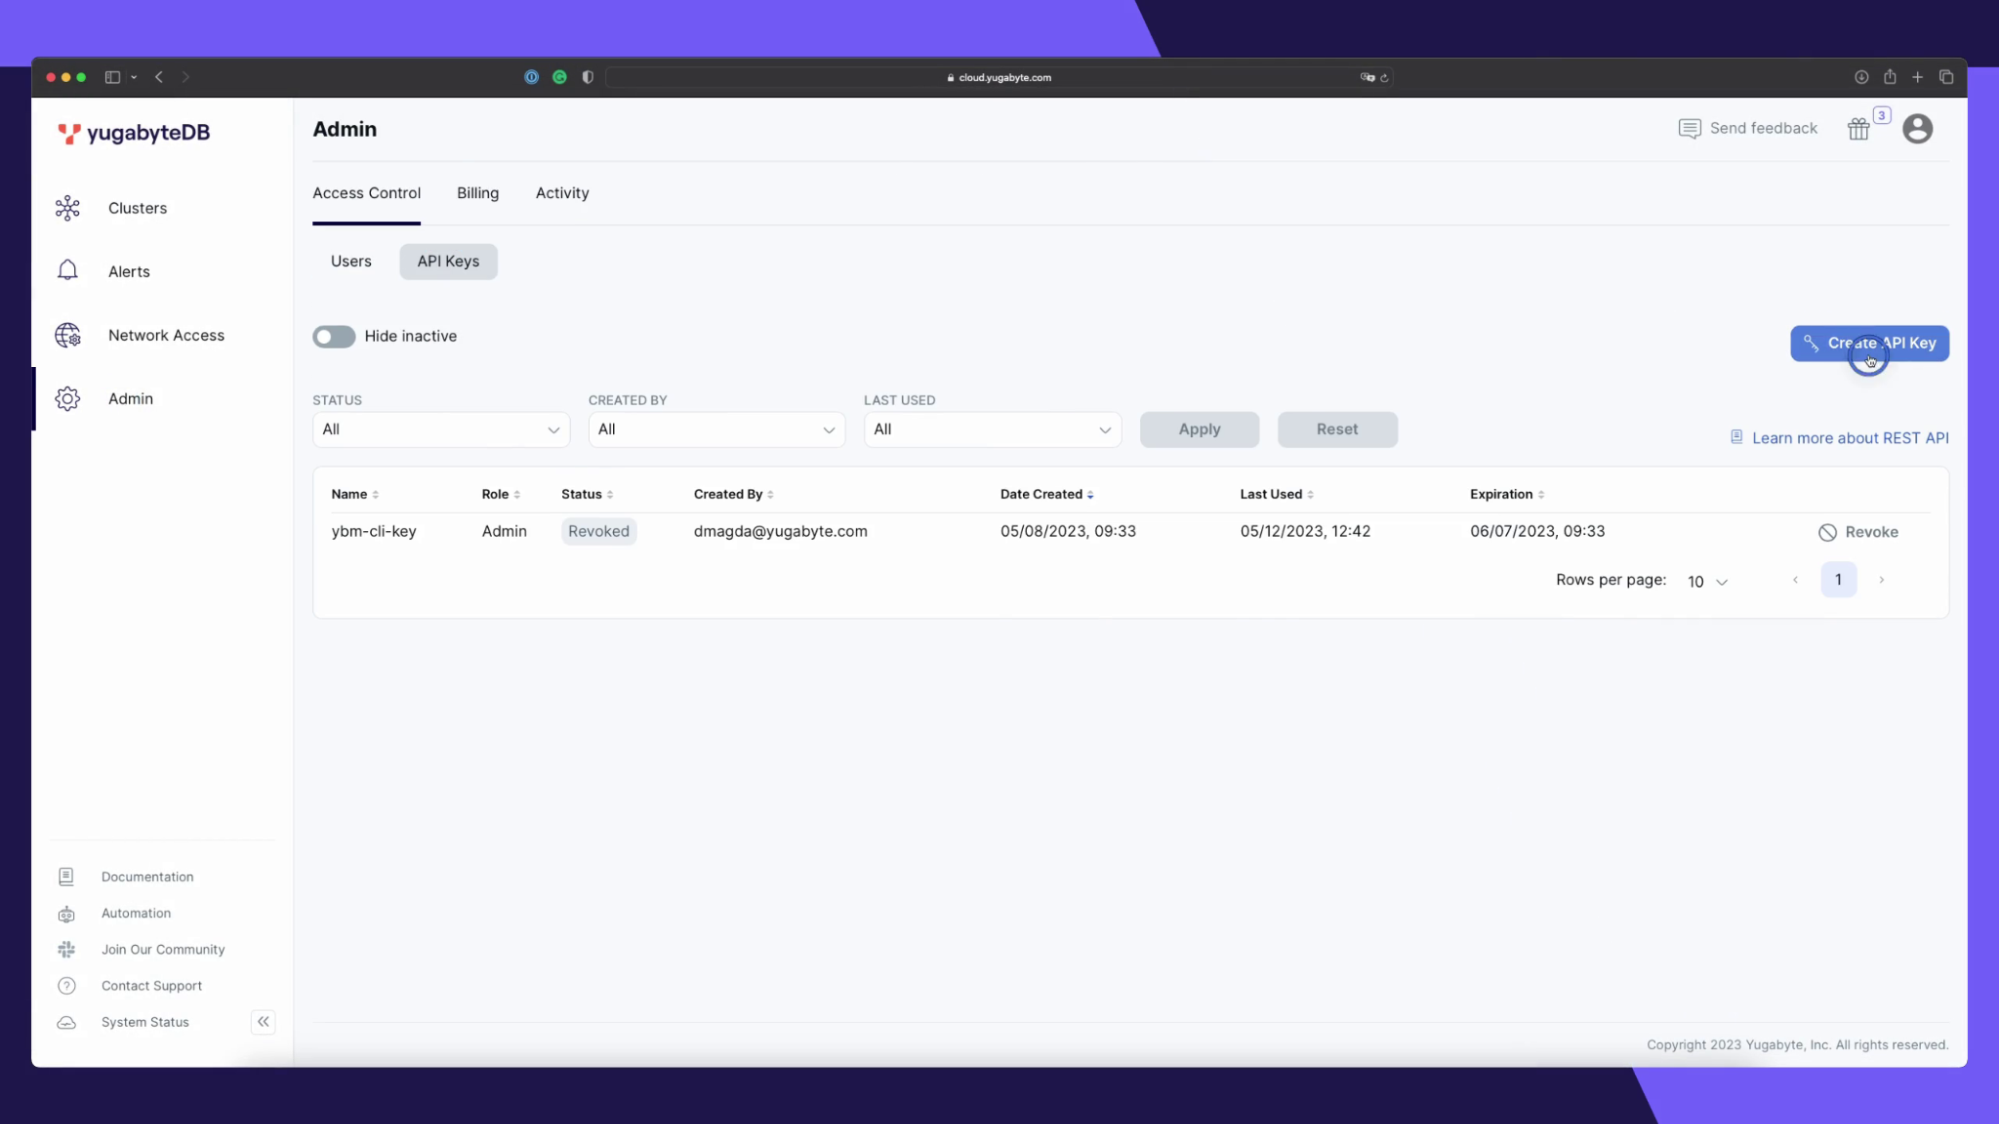Open browser share icon
Image resolution: width=1999 pixels, height=1125 pixels.
click(x=1889, y=77)
